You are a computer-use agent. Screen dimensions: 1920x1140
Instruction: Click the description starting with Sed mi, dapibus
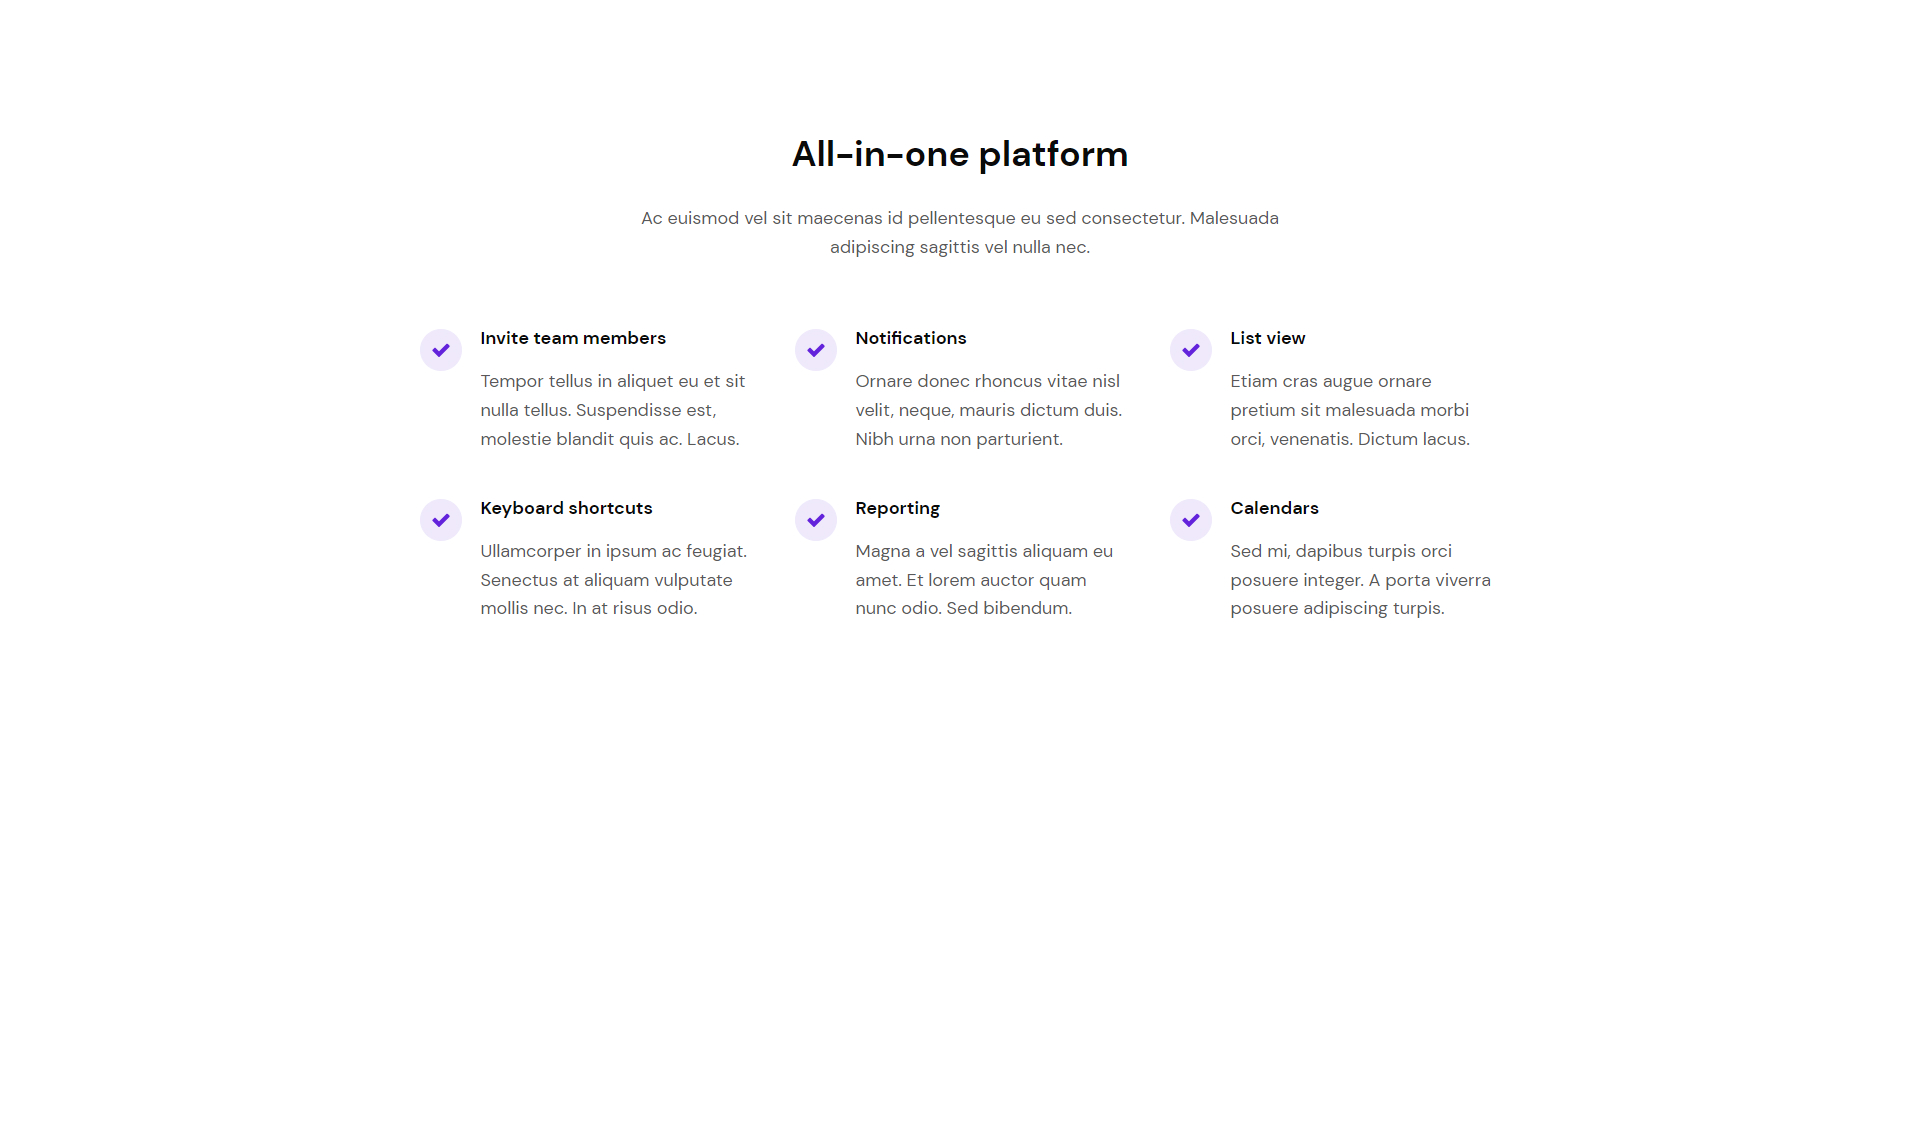coord(1361,579)
